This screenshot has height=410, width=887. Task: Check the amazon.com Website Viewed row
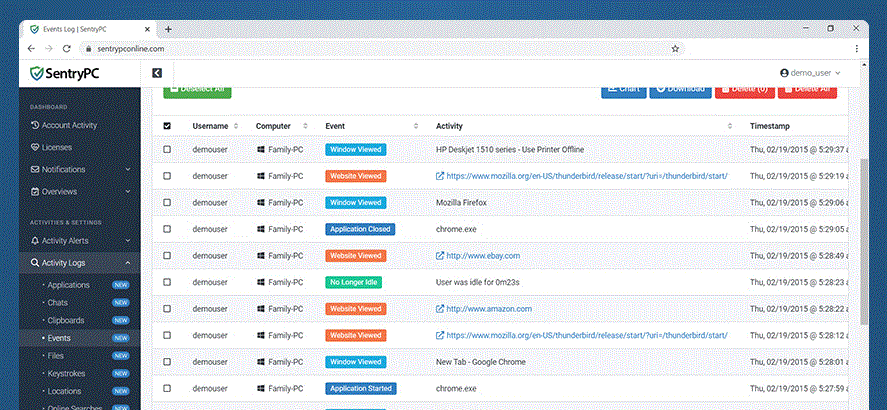(167, 309)
